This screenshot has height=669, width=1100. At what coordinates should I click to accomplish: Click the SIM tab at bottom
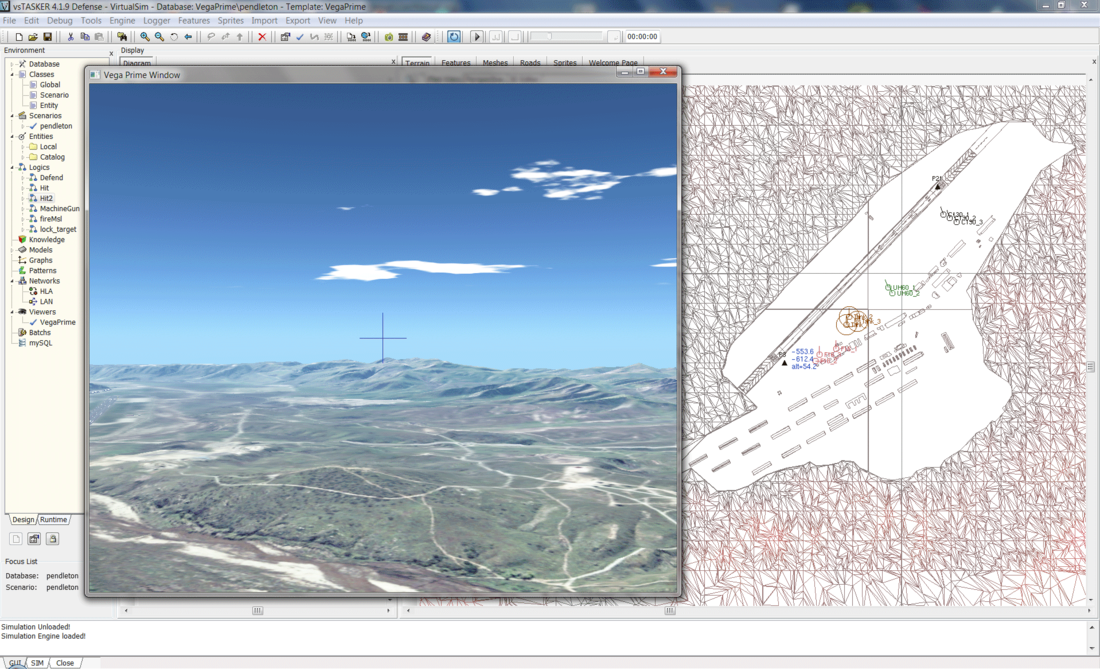click(x=37, y=663)
